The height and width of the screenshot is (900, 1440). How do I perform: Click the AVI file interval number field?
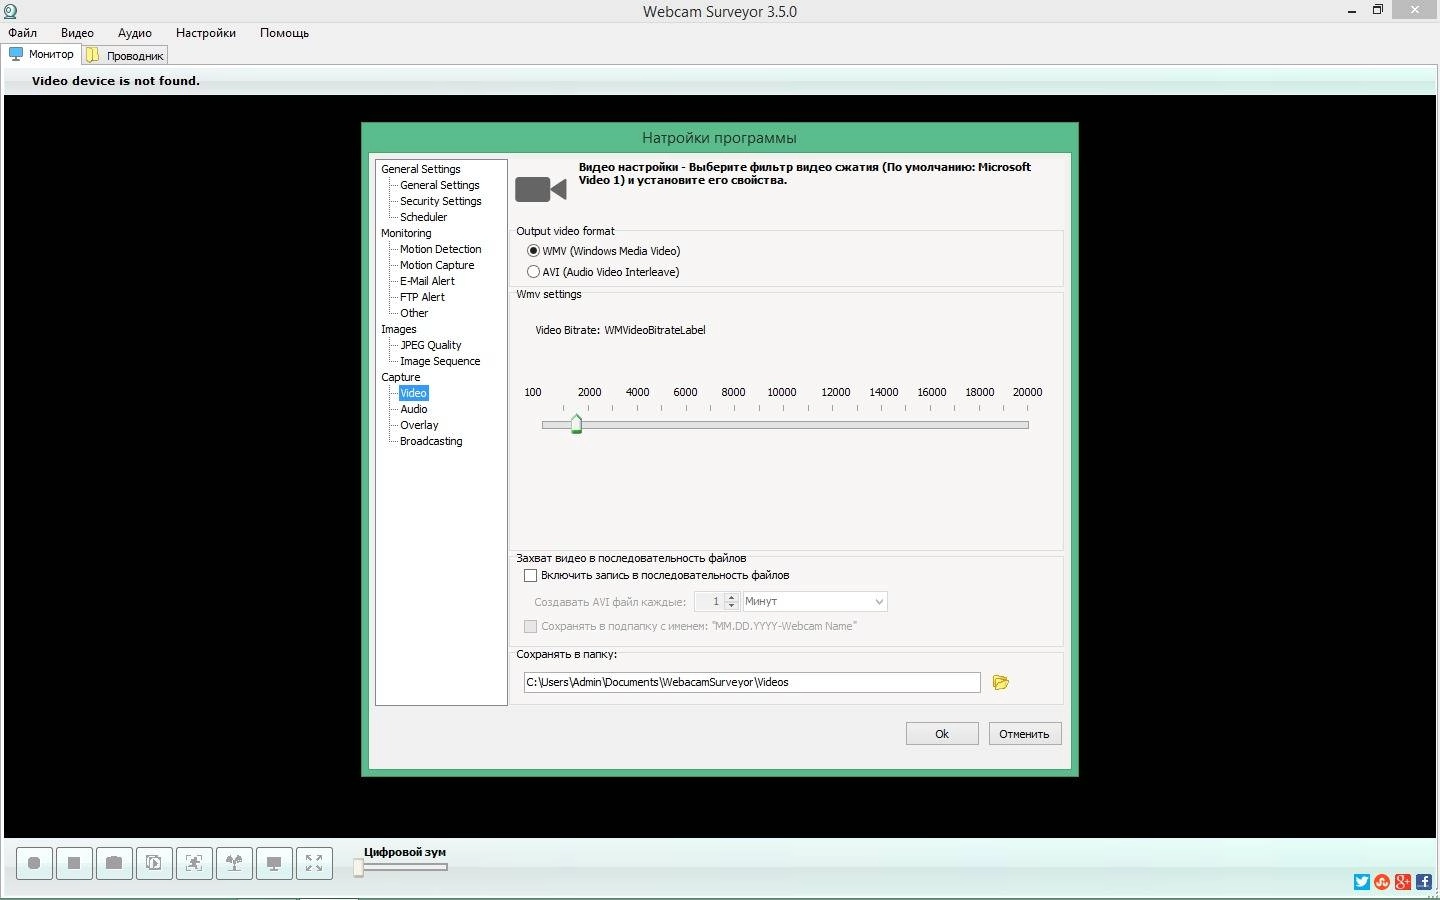point(710,602)
